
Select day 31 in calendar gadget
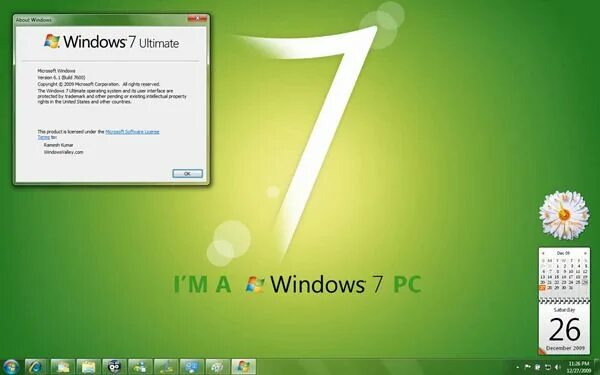(571, 288)
